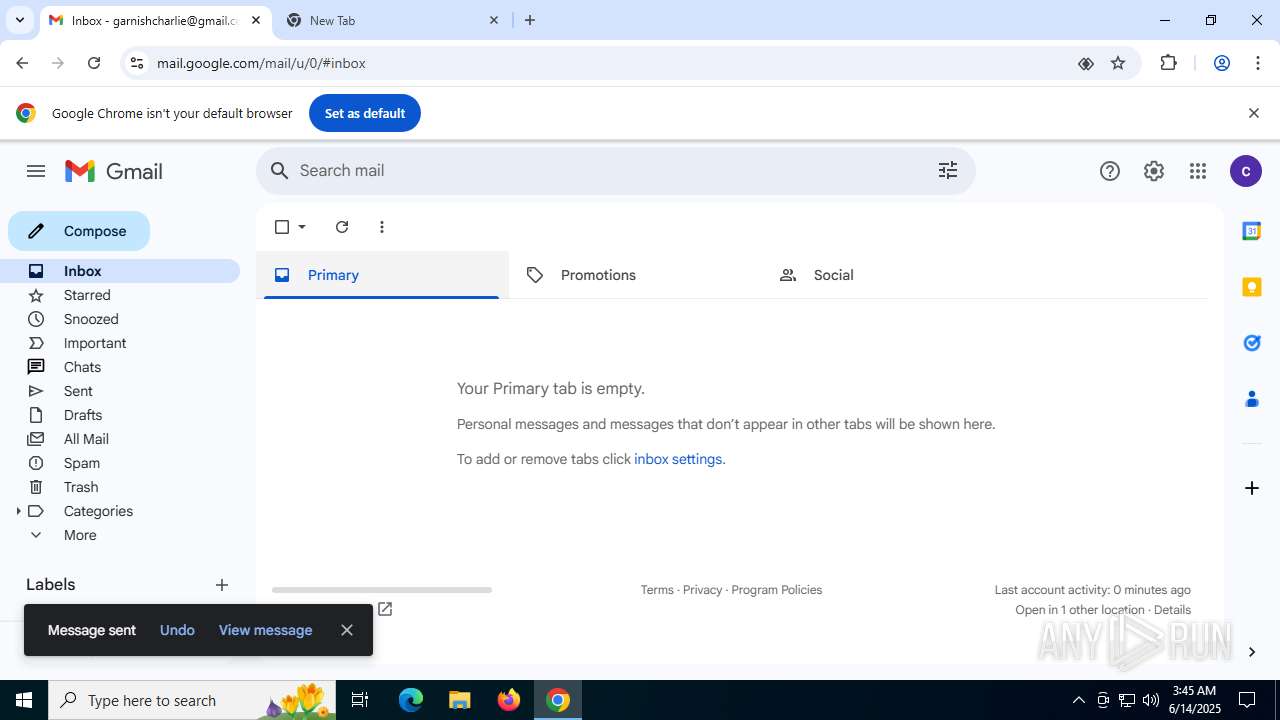The height and width of the screenshot is (720, 1280).
Task: Open Gmail Support help icon
Action: point(1110,171)
